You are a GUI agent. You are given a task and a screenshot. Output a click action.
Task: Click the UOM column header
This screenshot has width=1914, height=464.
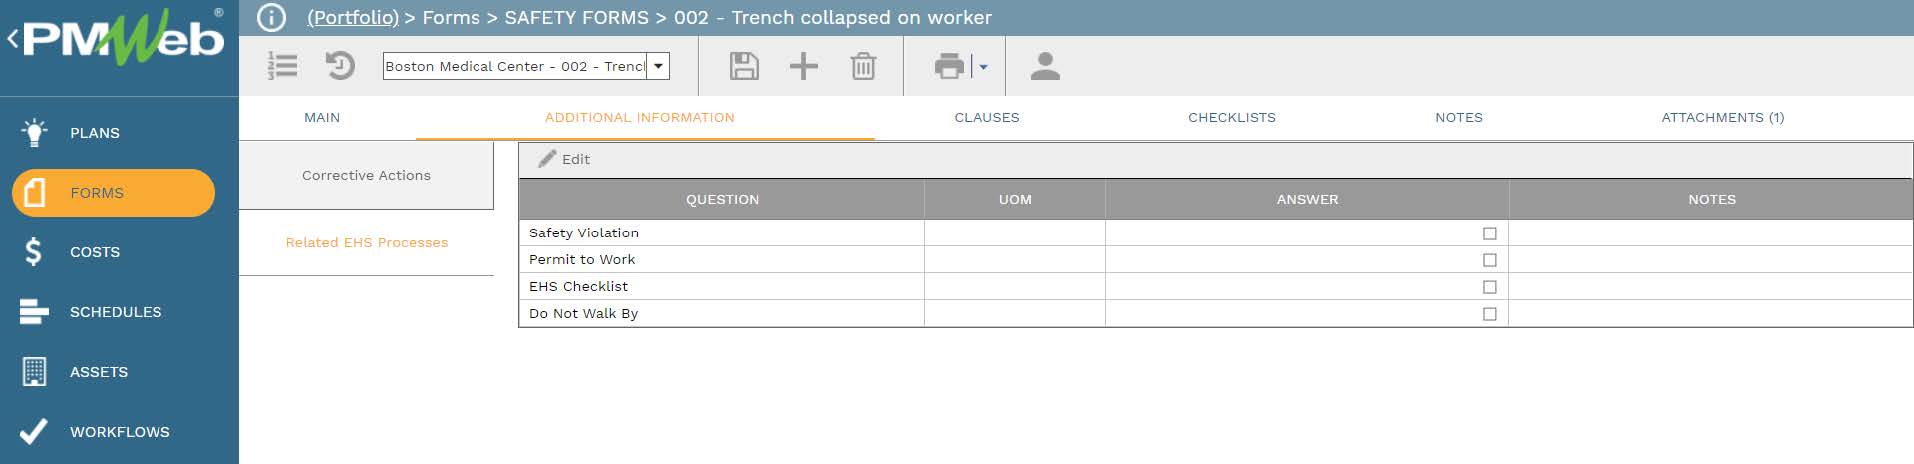pos(1015,199)
